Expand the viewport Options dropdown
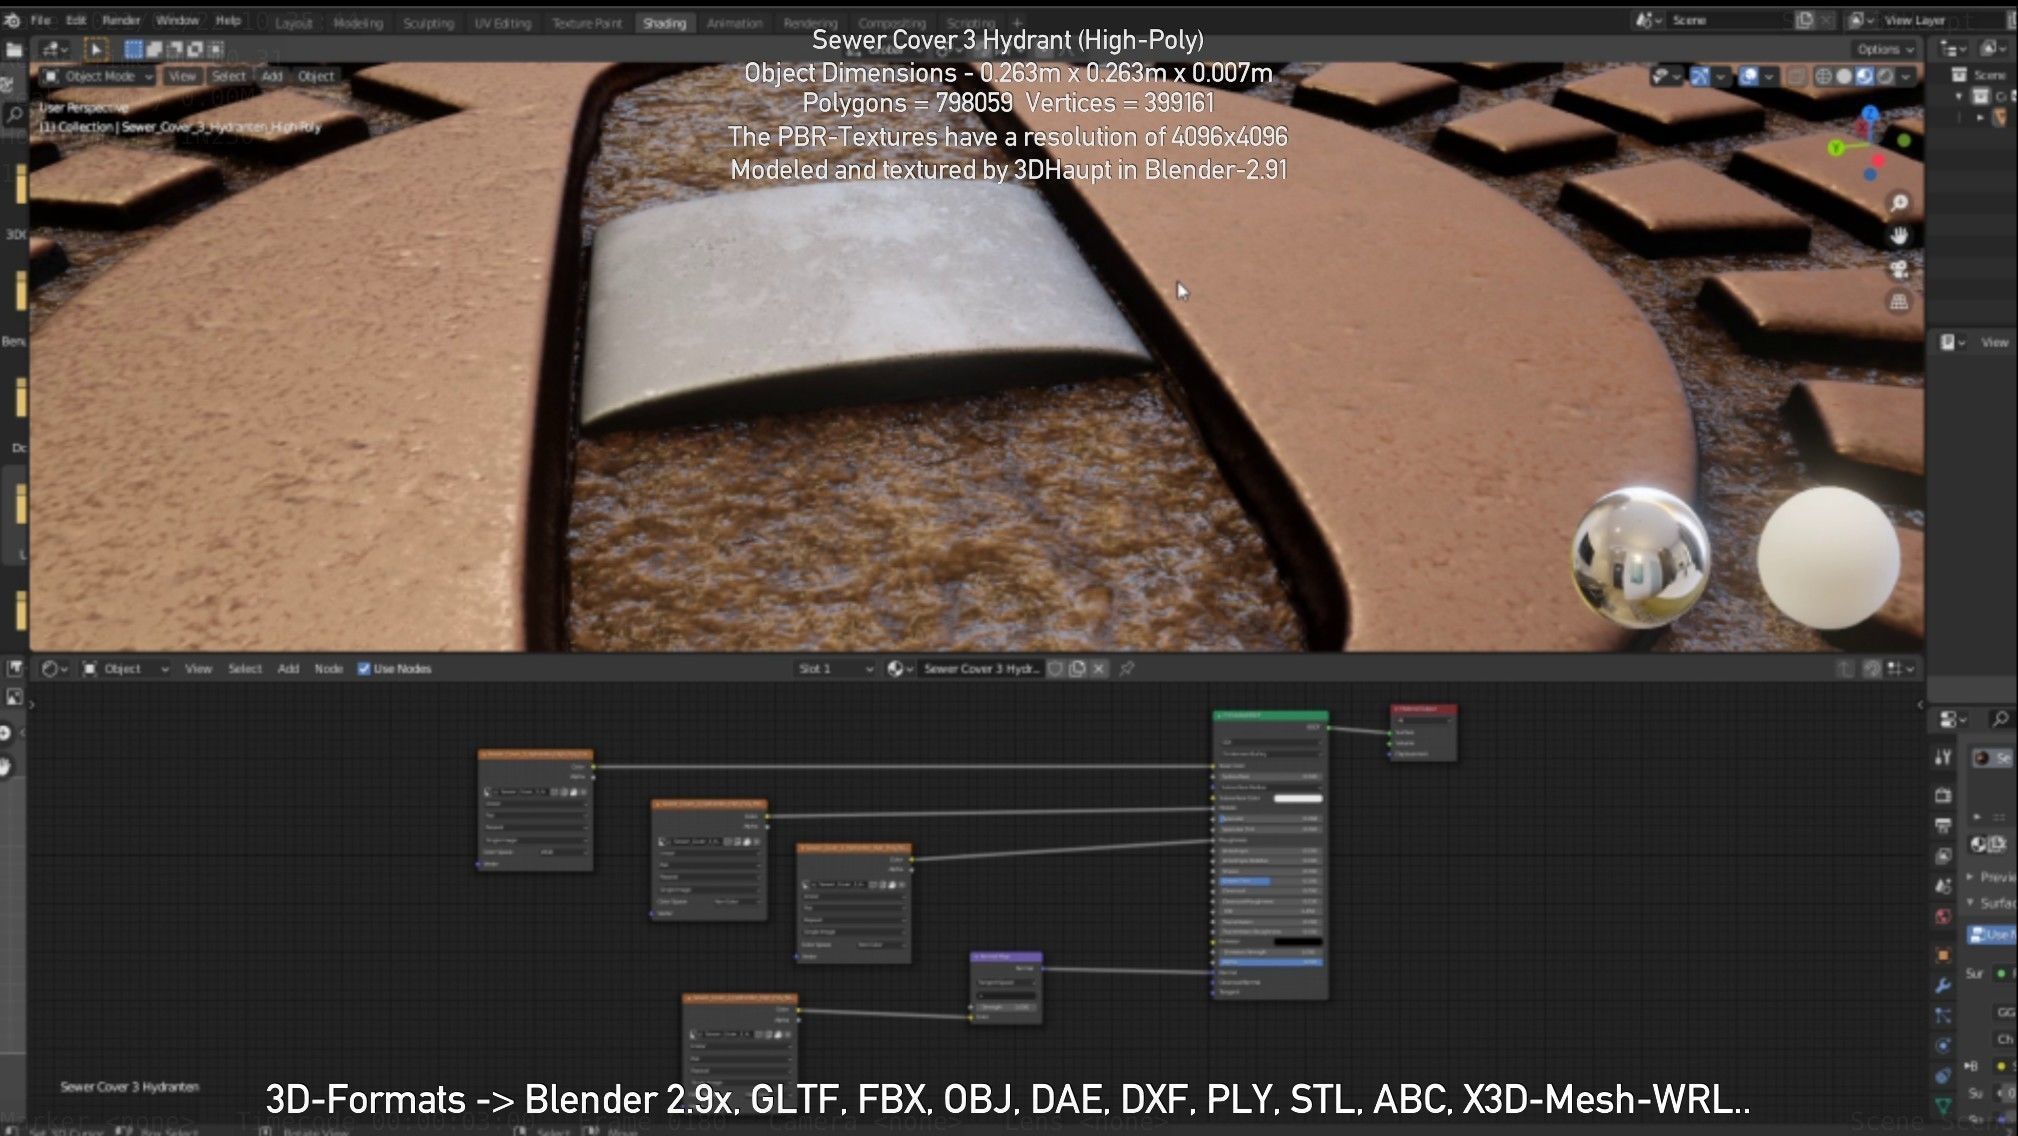This screenshot has width=2018, height=1136. (x=1885, y=49)
